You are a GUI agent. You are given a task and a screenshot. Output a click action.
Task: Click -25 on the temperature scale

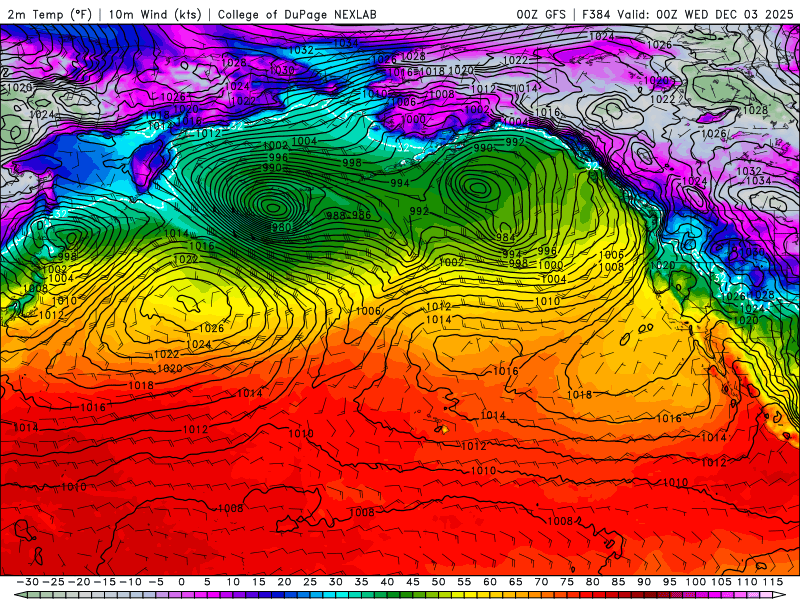[x=53, y=582]
